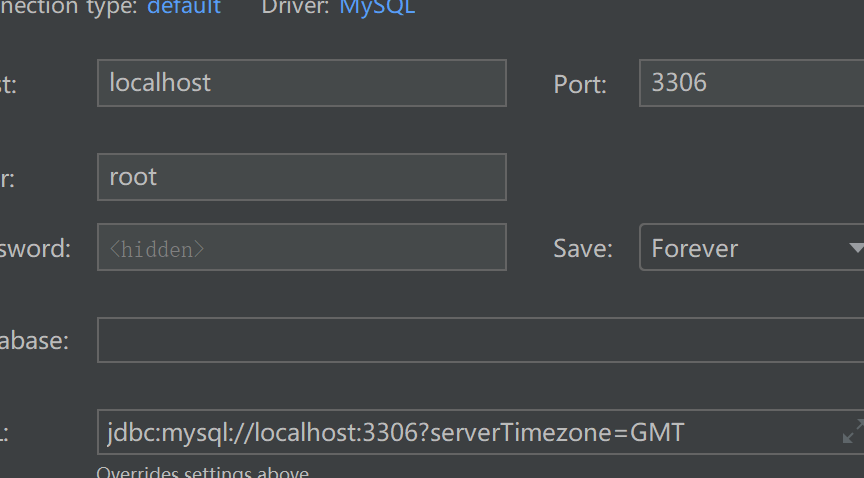Click the empty Database input field
Viewport: 864px width, 478px height.
click(x=480, y=340)
